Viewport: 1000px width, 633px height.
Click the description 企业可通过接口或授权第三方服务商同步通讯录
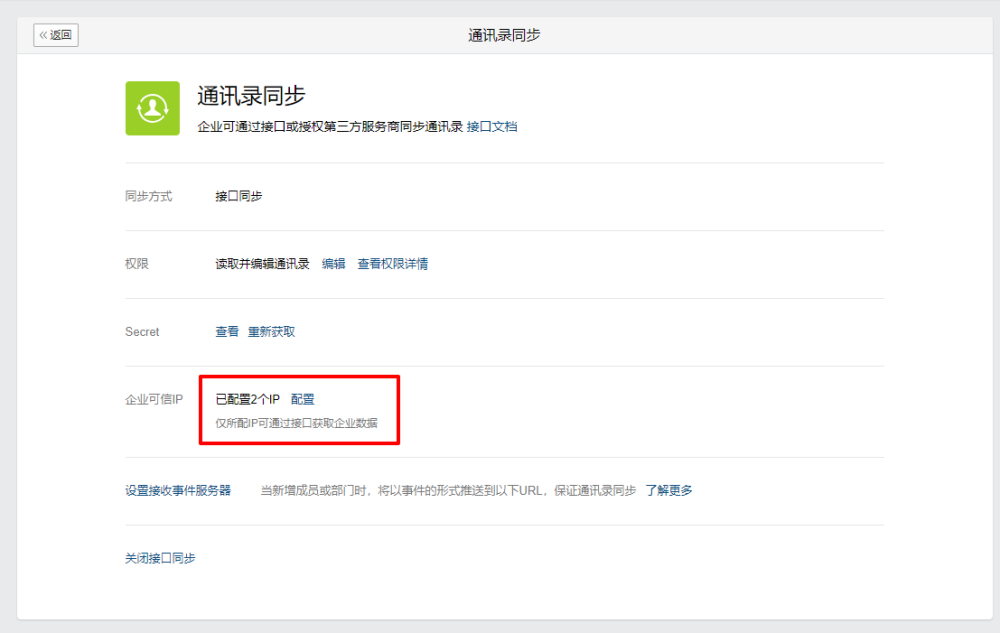pos(330,126)
